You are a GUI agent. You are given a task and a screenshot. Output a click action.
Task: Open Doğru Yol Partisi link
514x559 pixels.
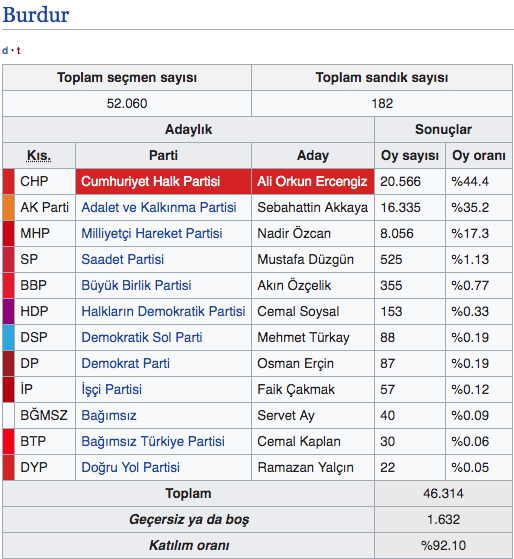130,468
